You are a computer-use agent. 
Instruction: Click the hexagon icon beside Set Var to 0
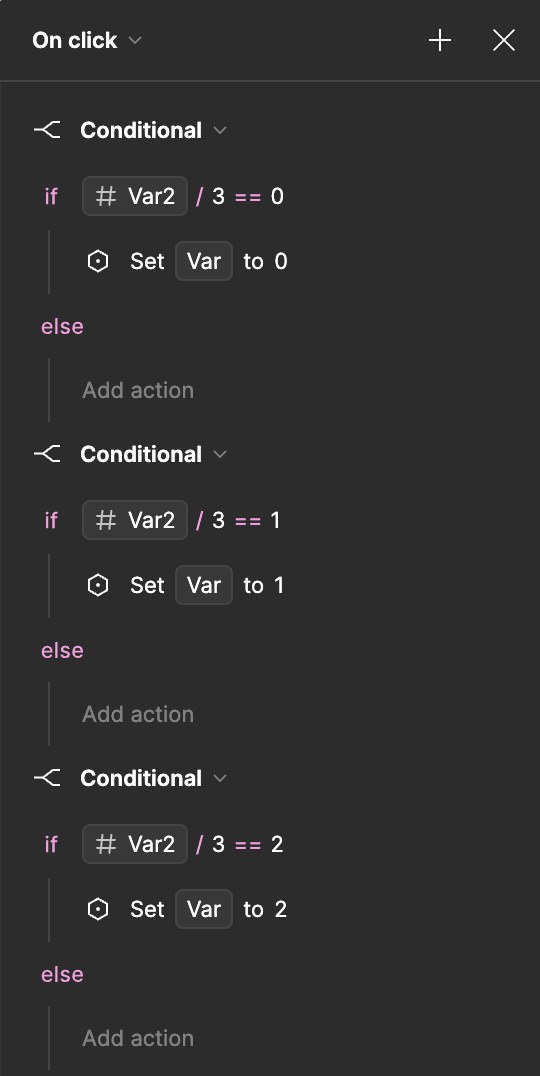[98, 261]
